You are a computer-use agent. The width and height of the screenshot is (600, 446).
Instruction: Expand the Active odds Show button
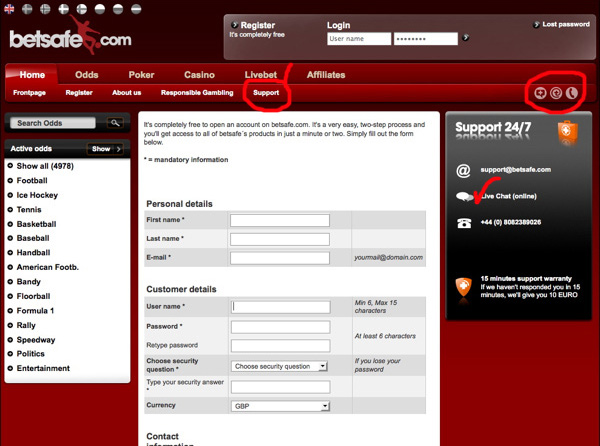(106, 149)
